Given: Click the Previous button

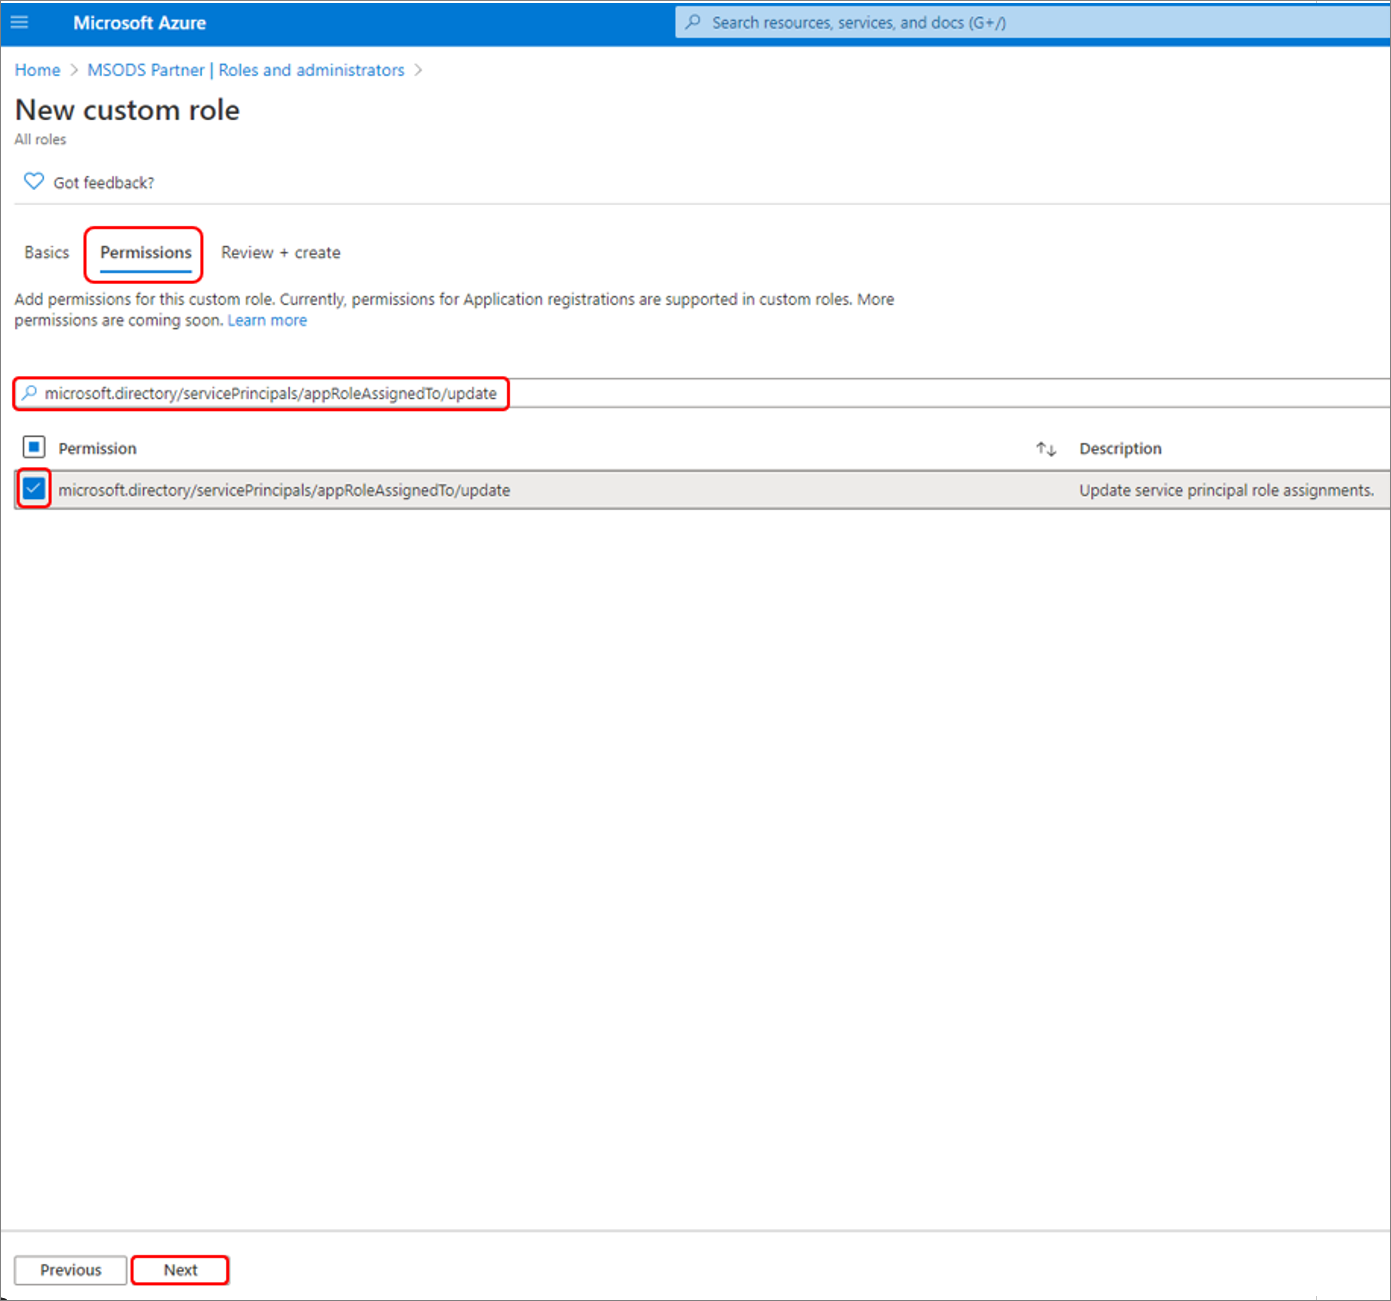Looking at the screenshot, I should click(x=71, y=1270).
